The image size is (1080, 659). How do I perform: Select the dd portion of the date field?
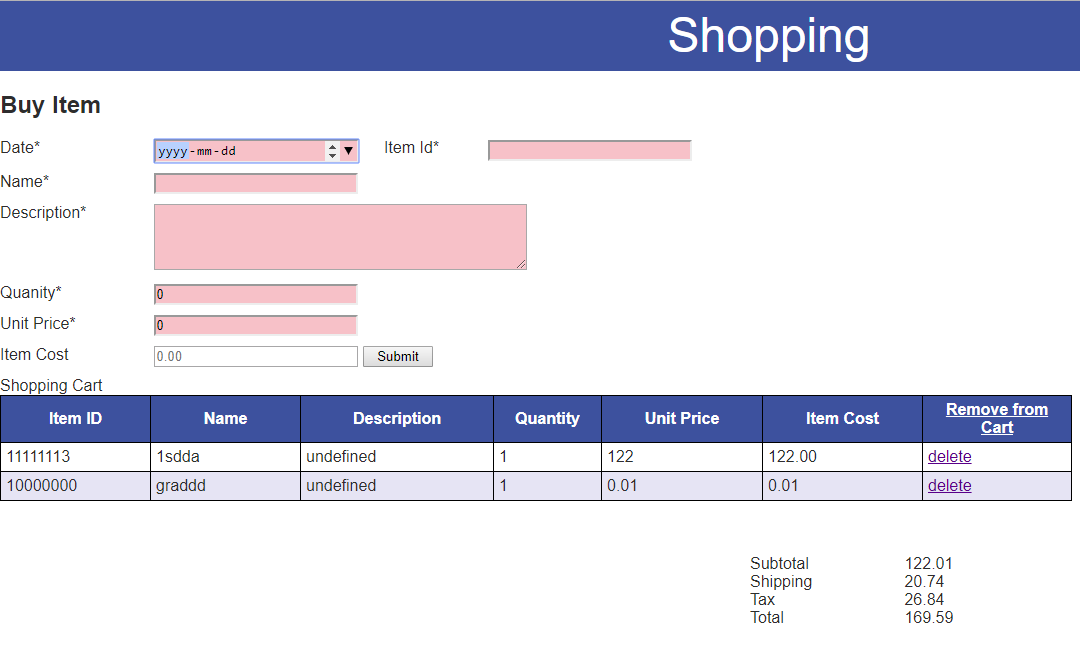tap(228, 151)
